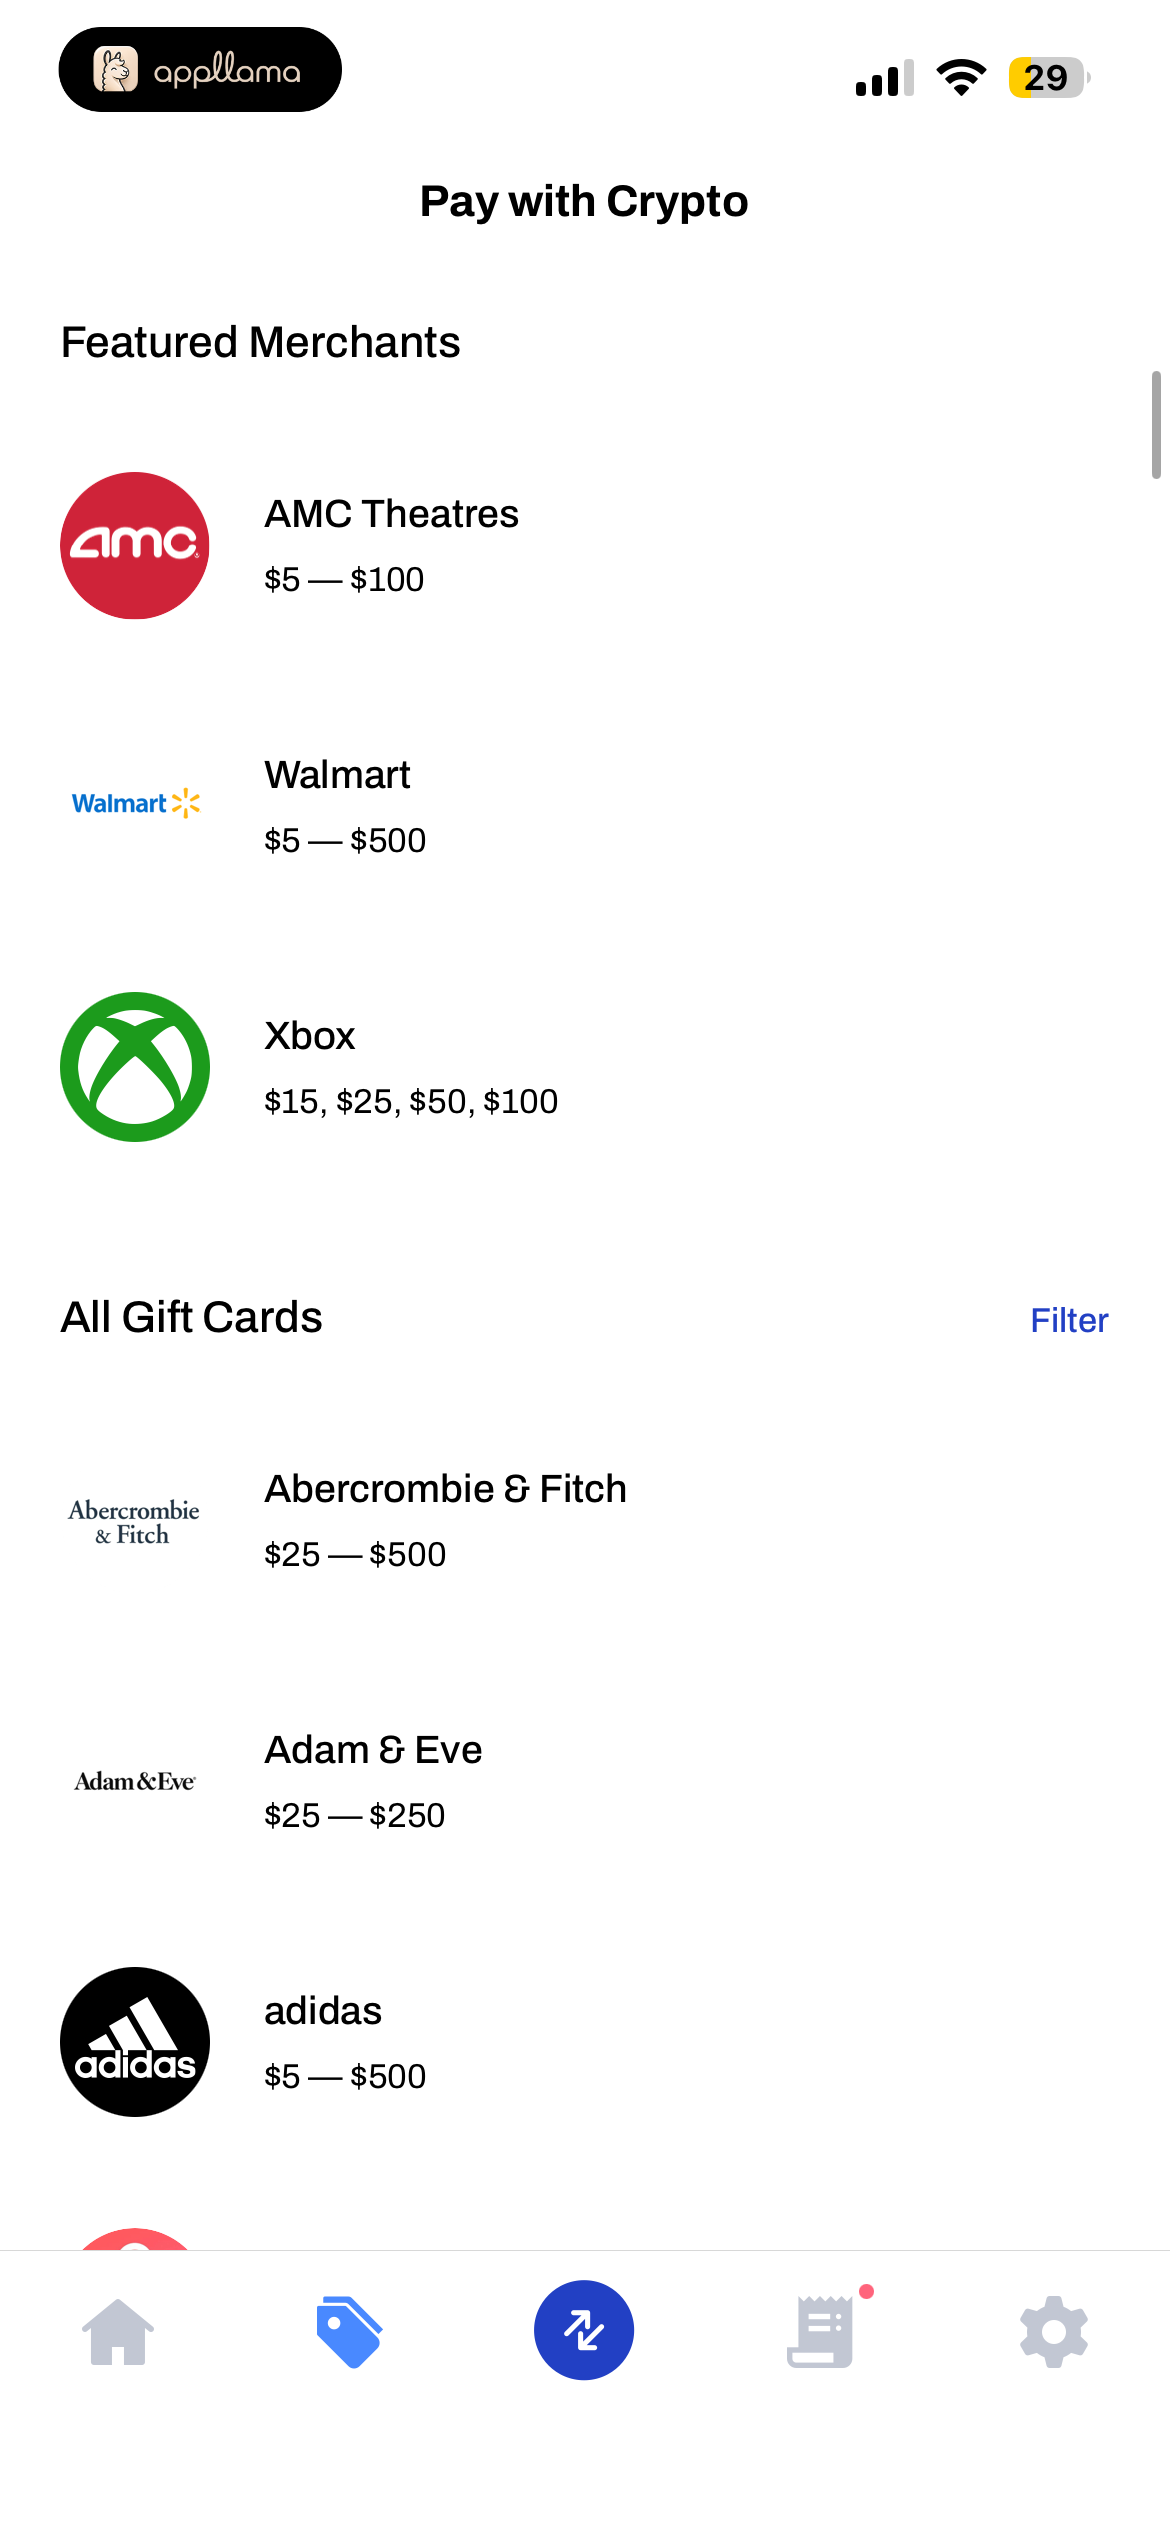Tap the adidas logo icon

coord(135,2042)
